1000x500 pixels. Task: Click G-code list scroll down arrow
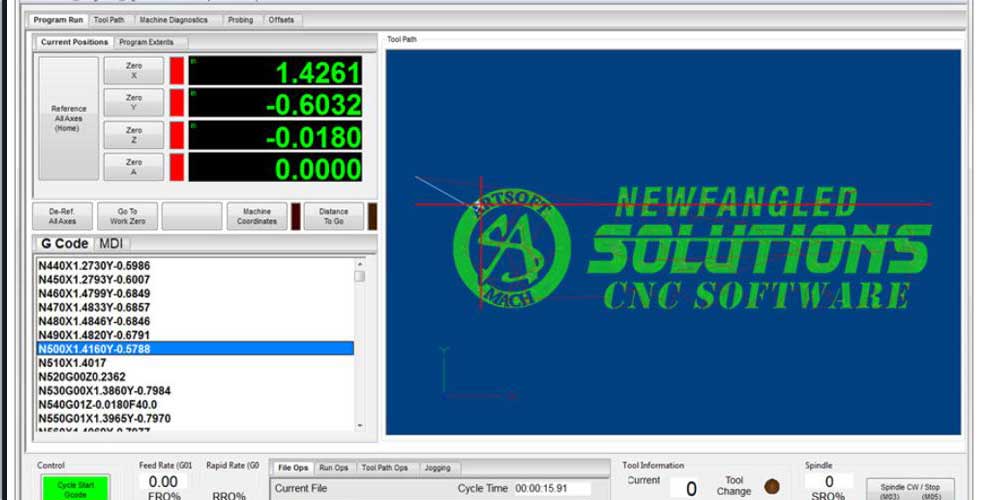(360, 425)
